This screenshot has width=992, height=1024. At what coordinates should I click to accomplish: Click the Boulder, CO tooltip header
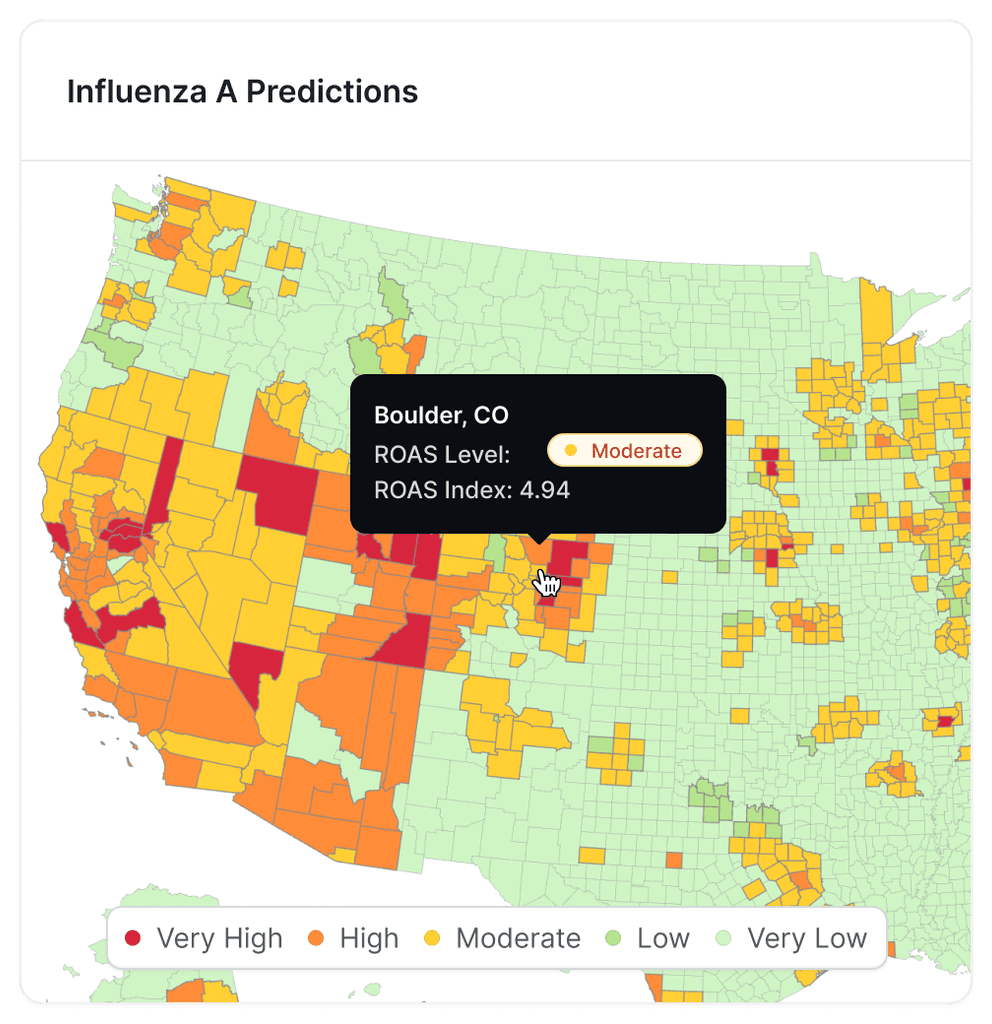[441, 415]
